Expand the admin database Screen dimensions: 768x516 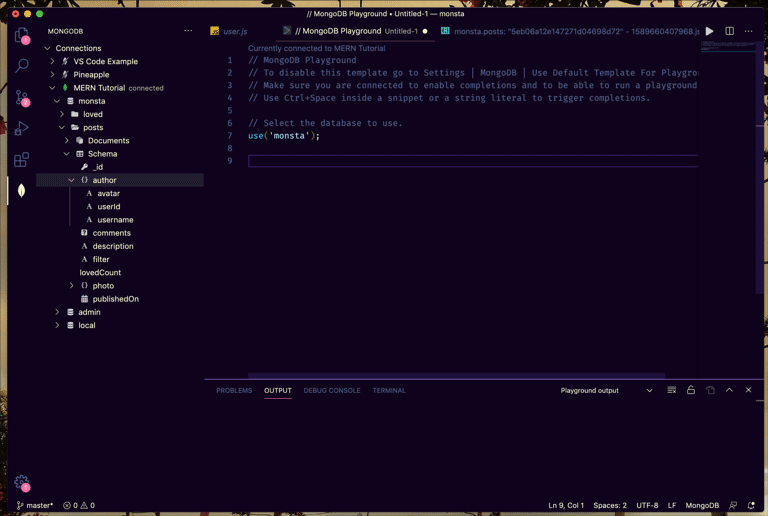57,312
